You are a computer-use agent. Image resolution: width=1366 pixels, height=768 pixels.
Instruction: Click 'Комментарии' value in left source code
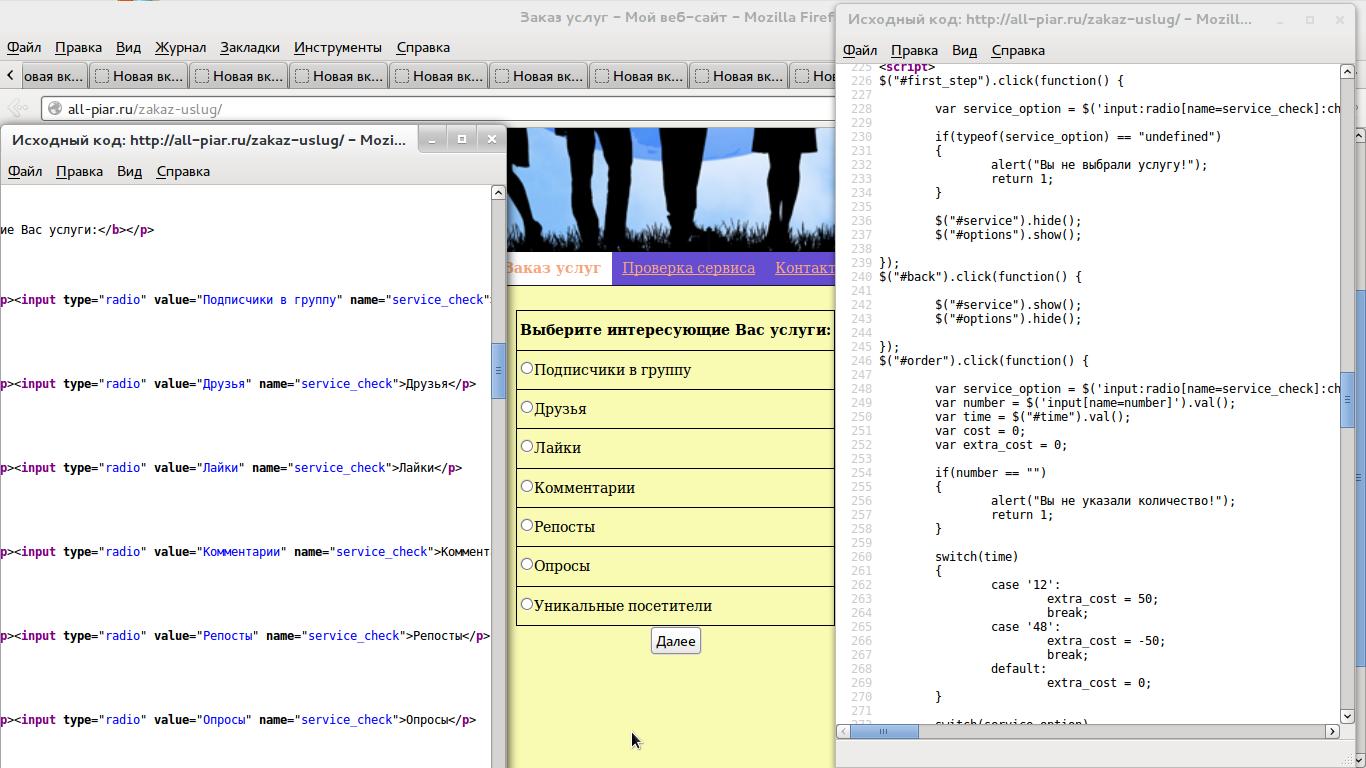[x=241, y=551]
